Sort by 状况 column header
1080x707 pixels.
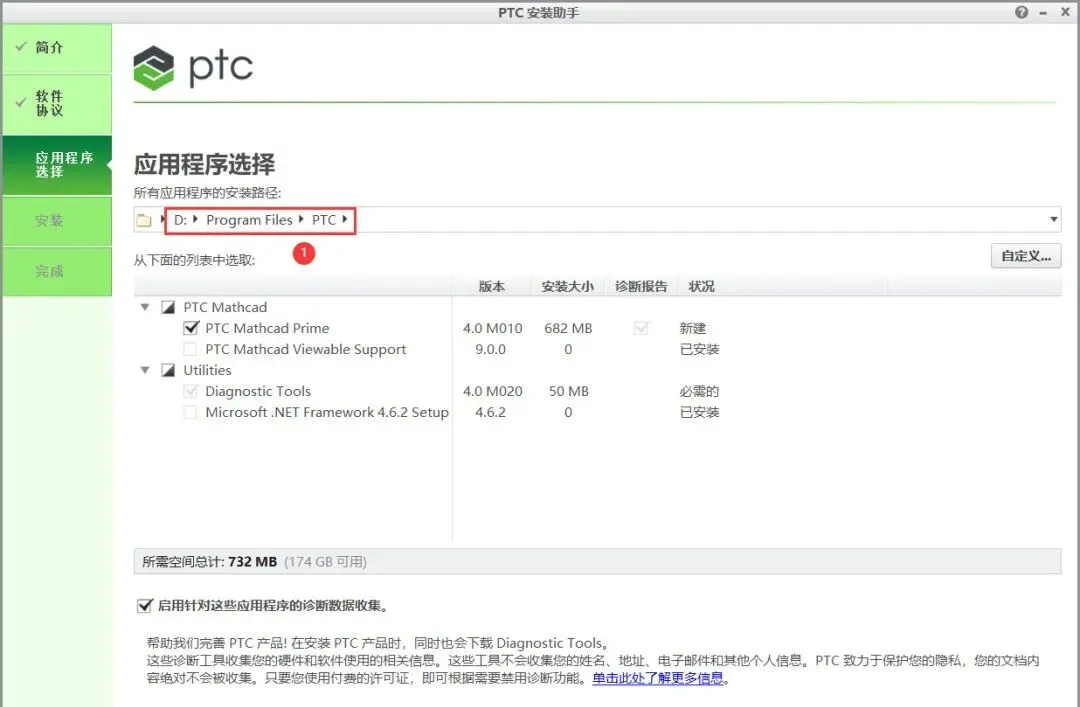(701, 287)
